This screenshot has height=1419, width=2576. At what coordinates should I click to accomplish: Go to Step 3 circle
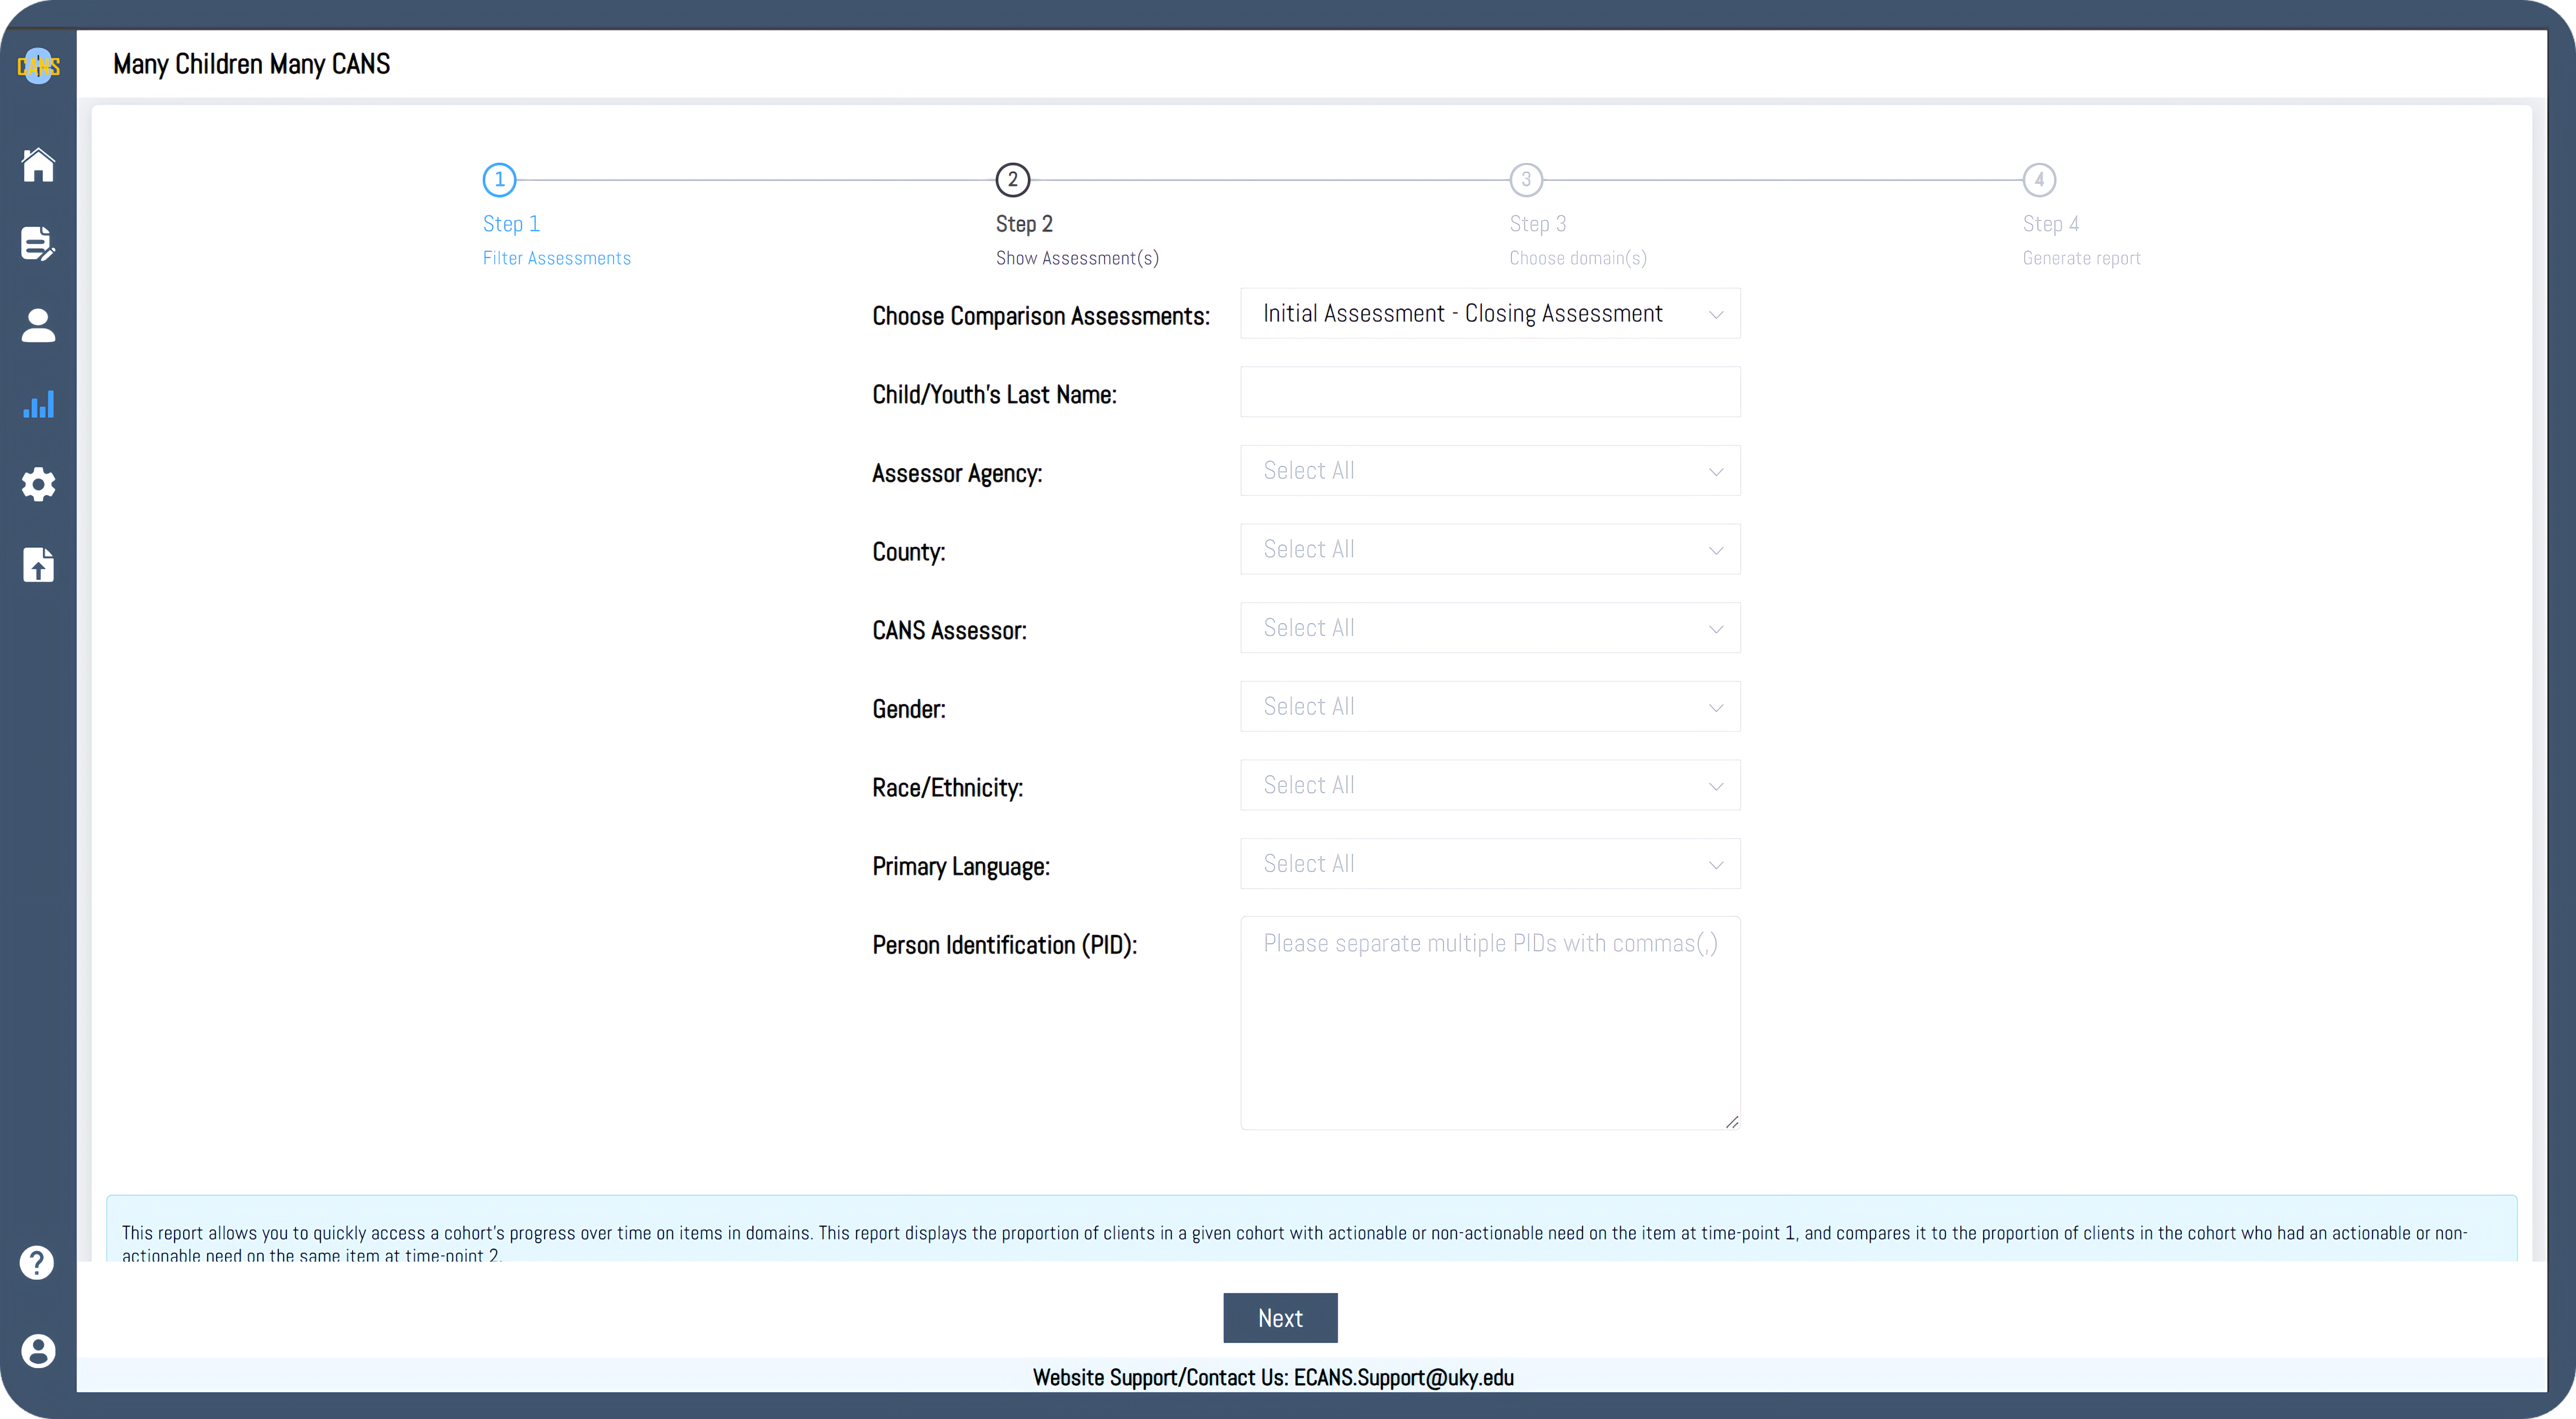point(1526,180)
